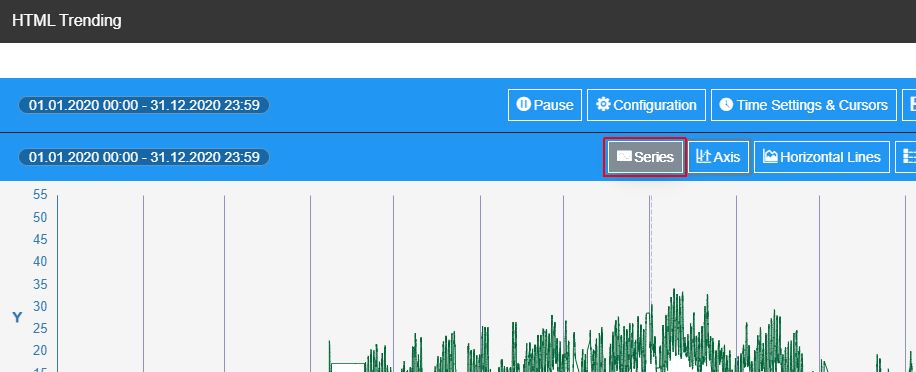Select the Series tab label
The image size is (916, 372).
click(654, 157)
